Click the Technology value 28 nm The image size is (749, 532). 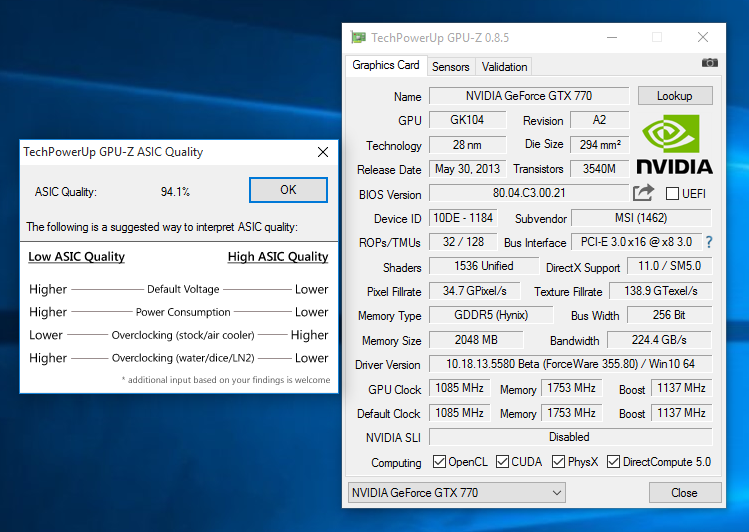467,145
